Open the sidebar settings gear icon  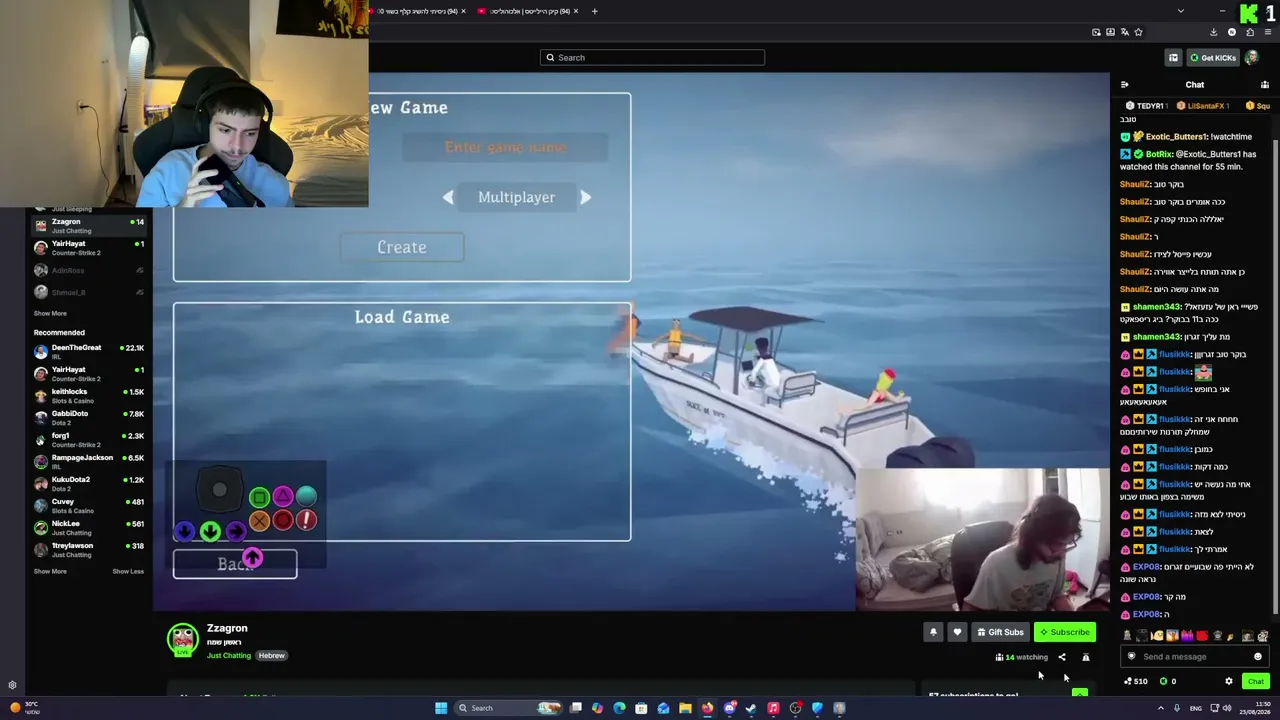[x=12, y=685]
